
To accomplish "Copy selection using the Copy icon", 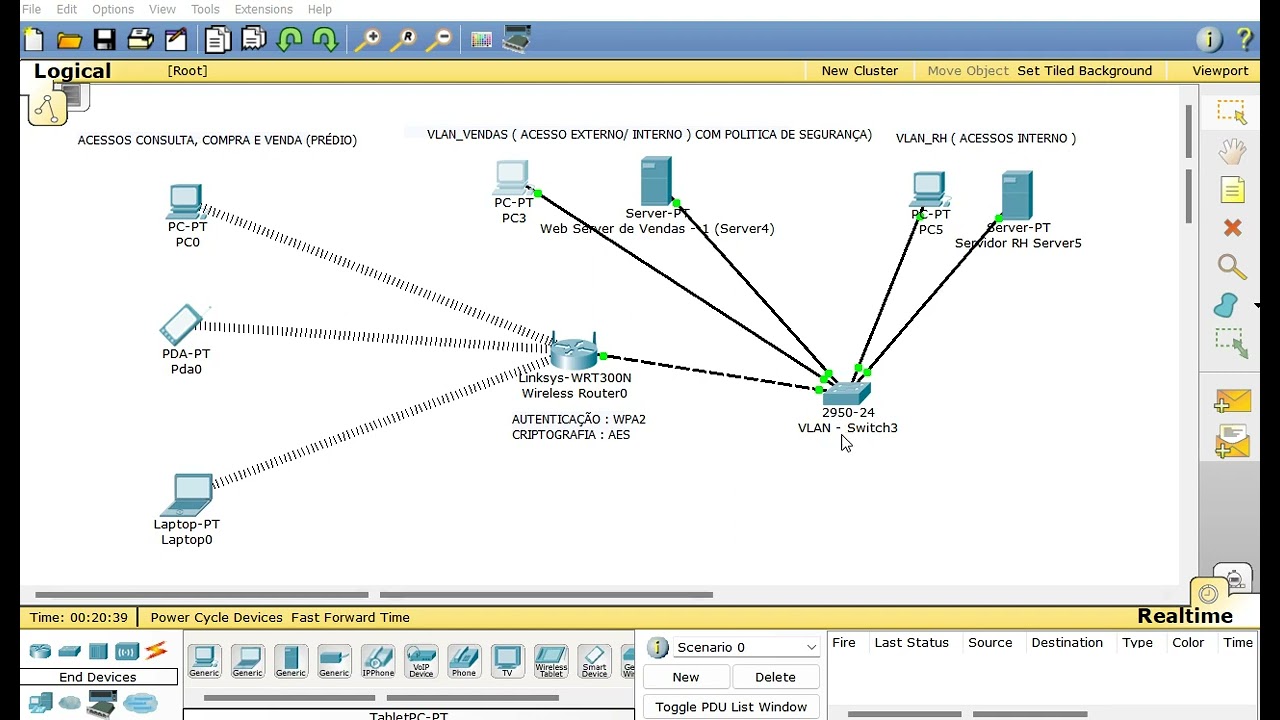I will [217, 40].
